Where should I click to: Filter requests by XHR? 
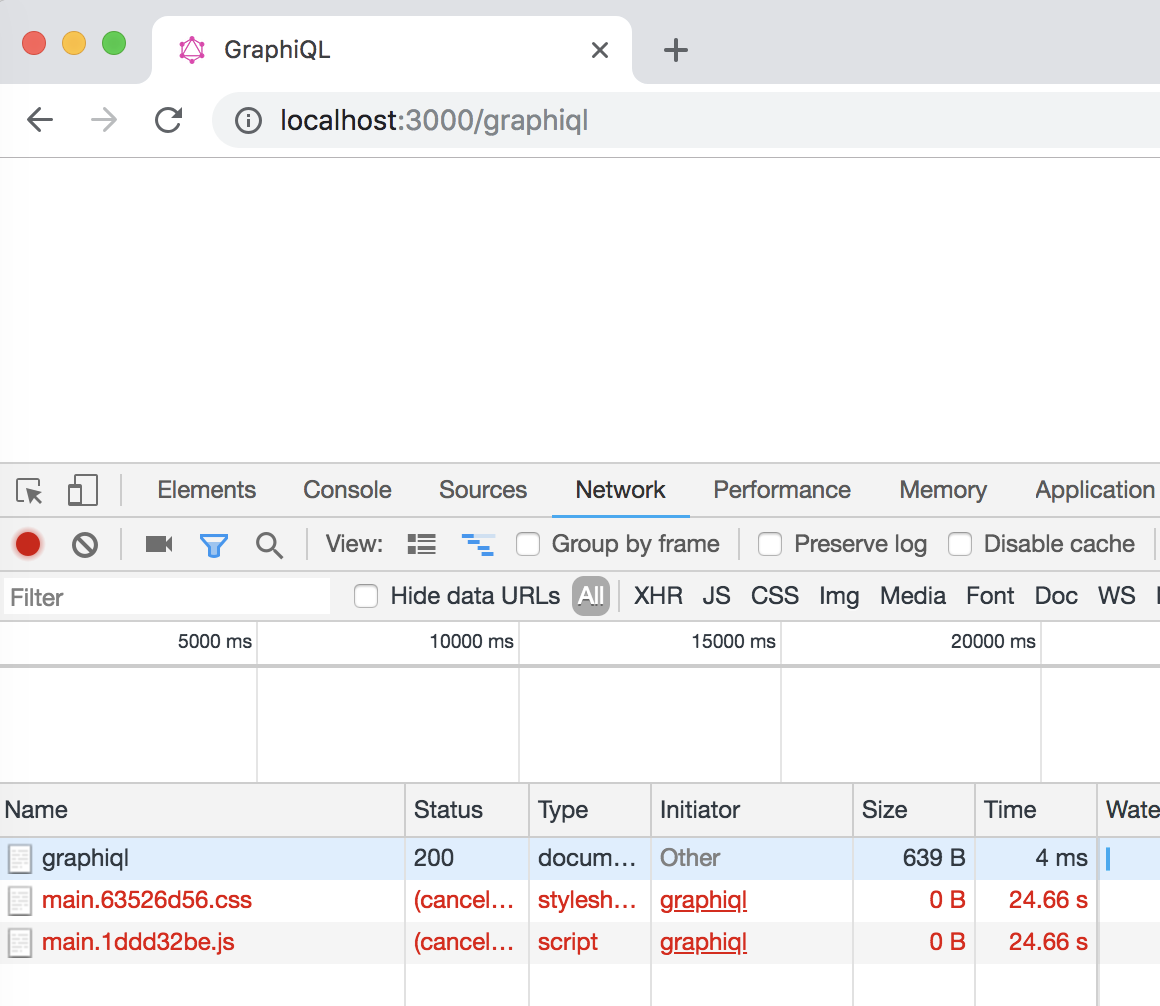click(658, 595)
